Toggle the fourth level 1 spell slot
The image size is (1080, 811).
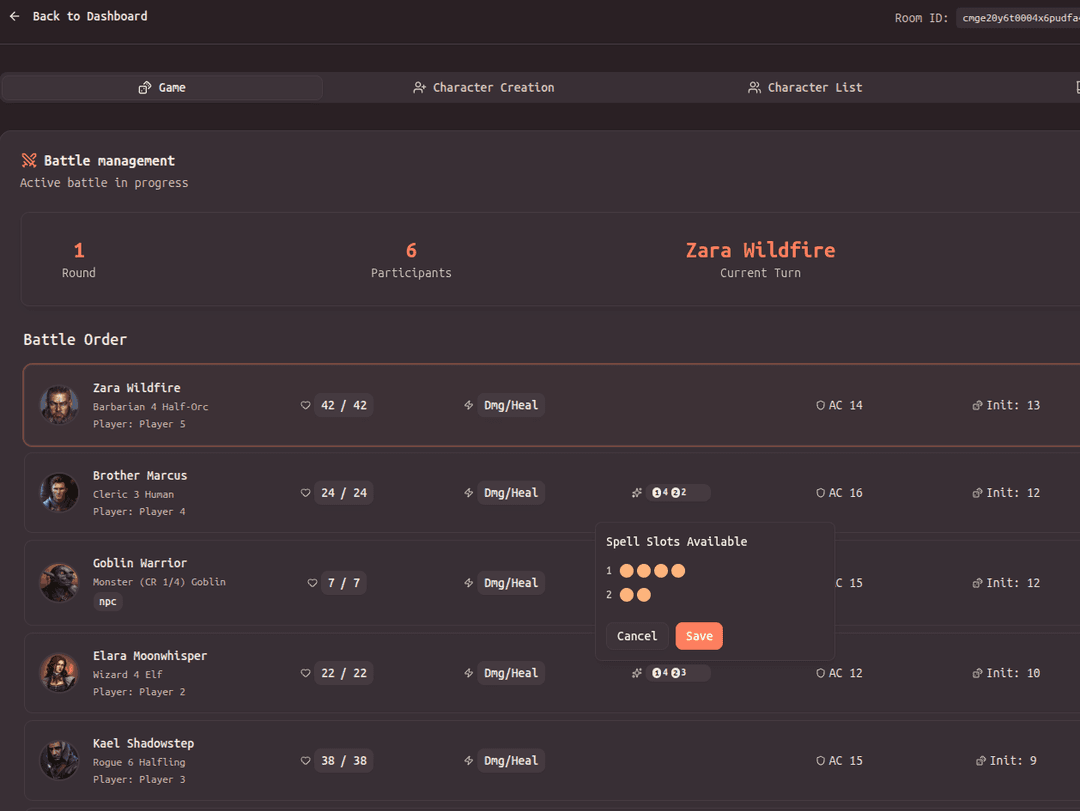(x=678, y=571)
